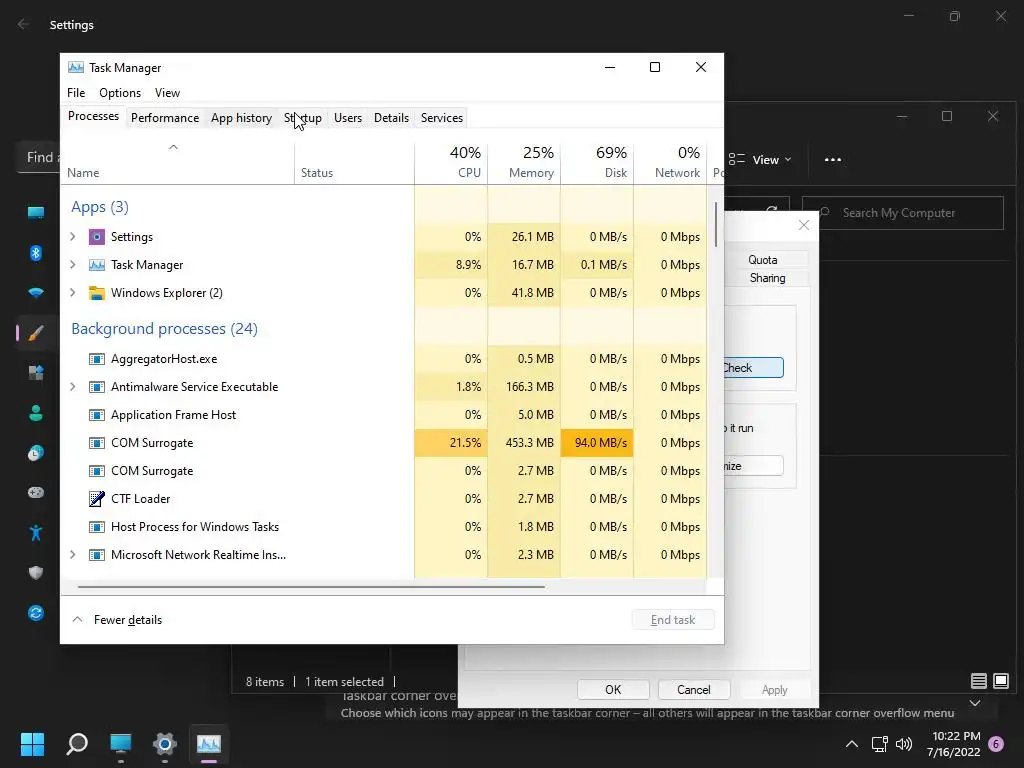Switch Explorer to details view button
The width and height of the screenshot is (1024, 768).
[978, 681]
